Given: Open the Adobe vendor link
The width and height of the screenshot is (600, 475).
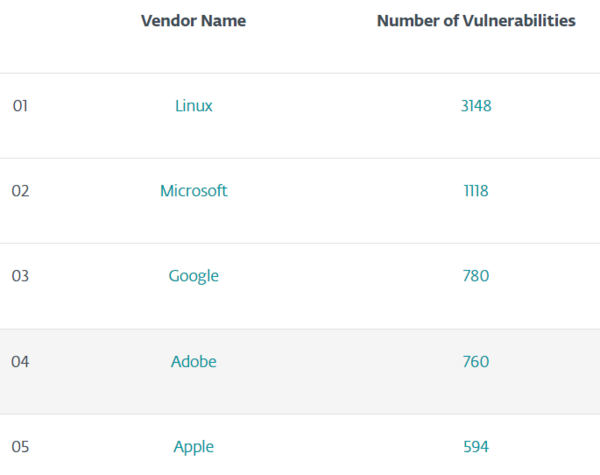Looking at the screenshot, I should tap(194, 362).
